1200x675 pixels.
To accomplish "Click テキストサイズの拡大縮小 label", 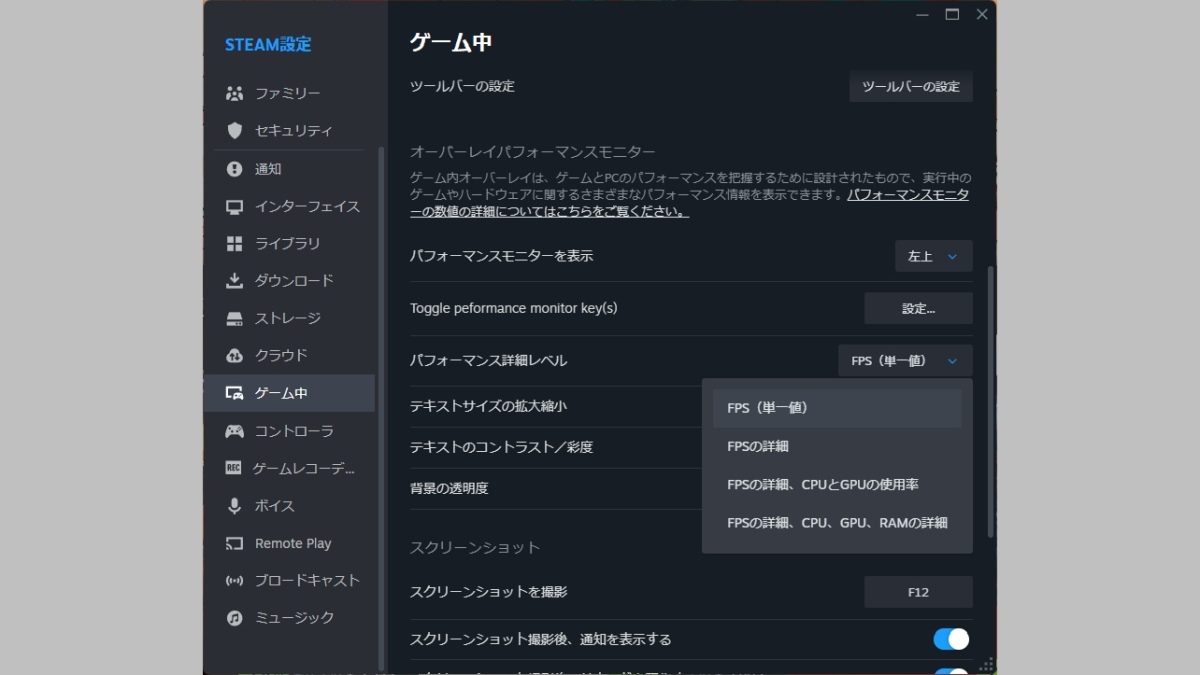I will coord(489,406).
